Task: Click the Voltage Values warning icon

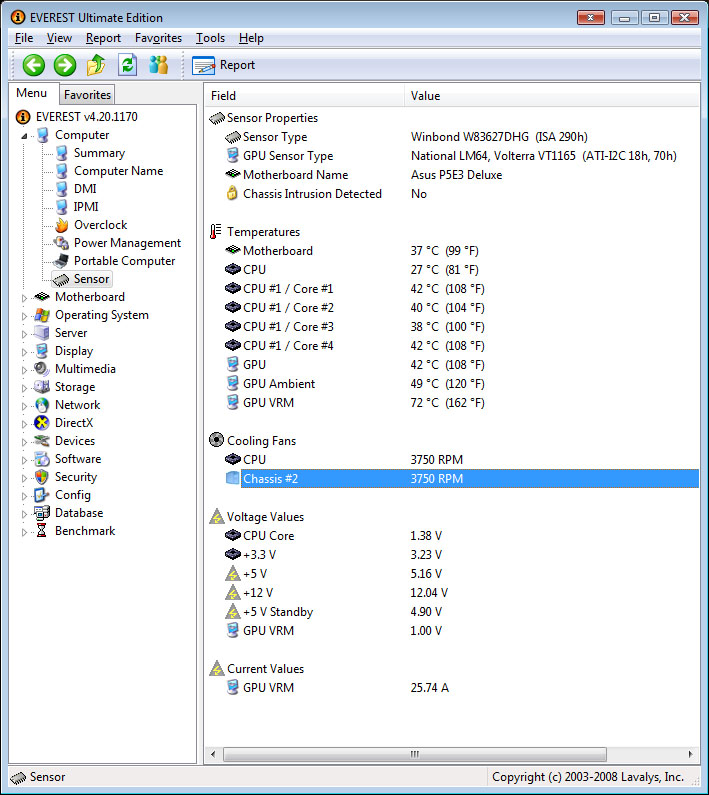Action: pyautogui.click(x=217, y=517)
